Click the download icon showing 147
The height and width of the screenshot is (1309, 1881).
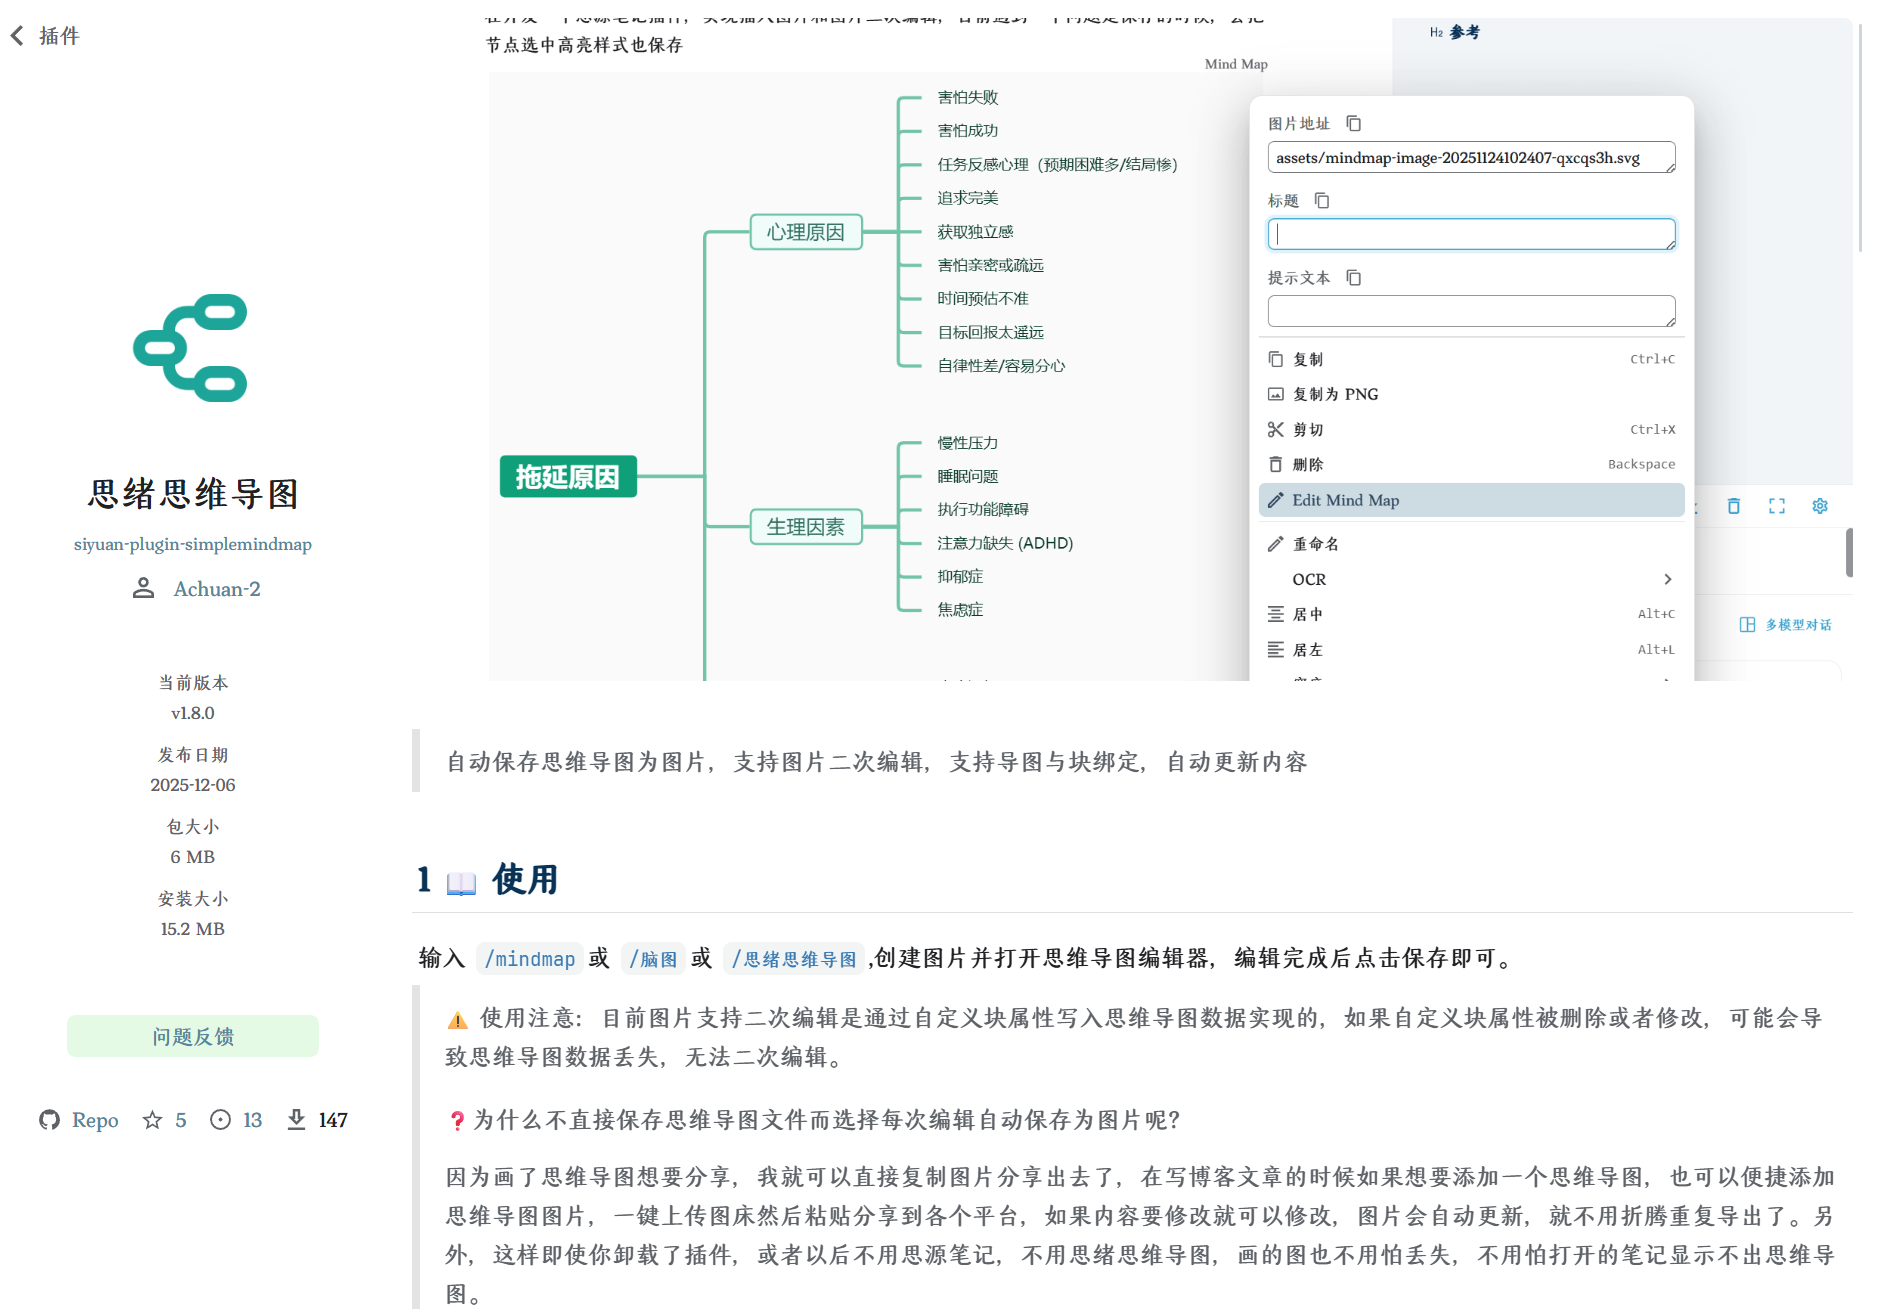click(x=296, y=1120)
